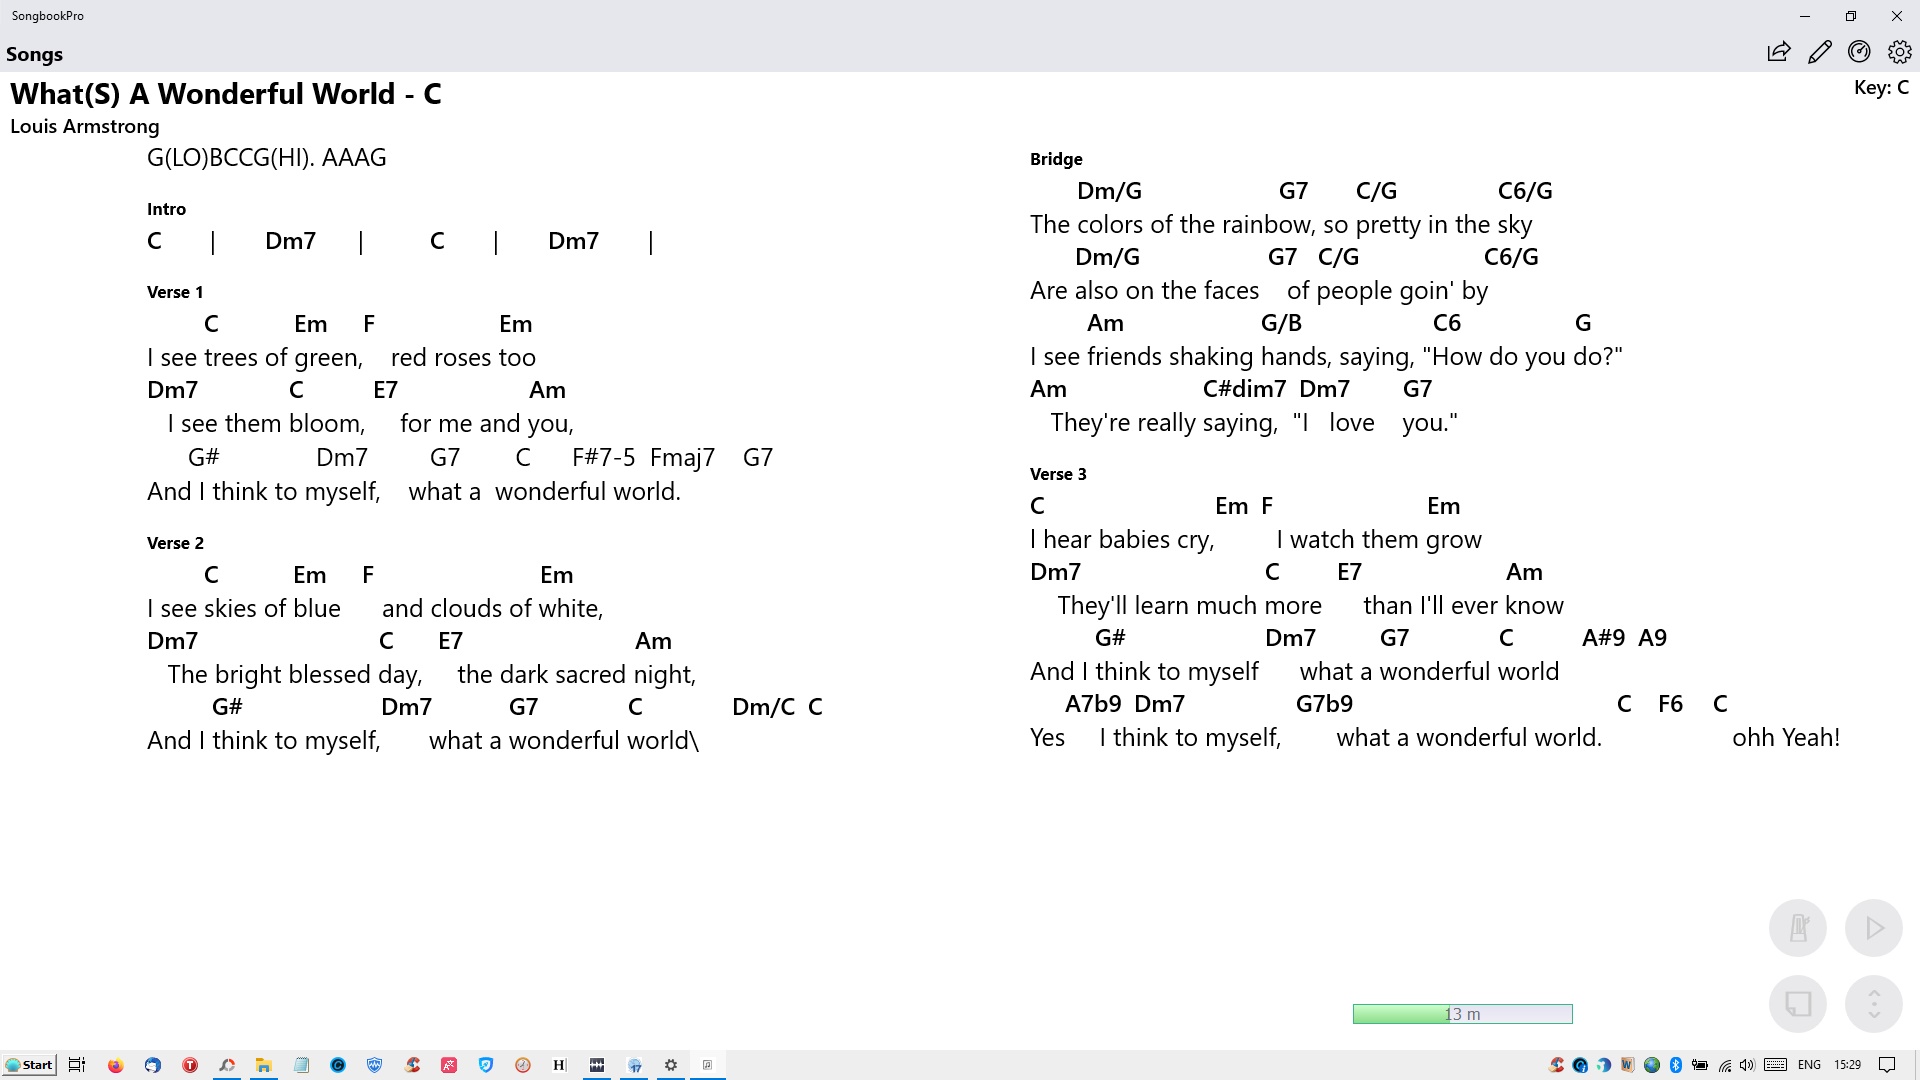Image resolution: width=1920 pixels, height=1080 pixels.
Task: Open the H app icon on taskbar
Action: coord(559,1065)
